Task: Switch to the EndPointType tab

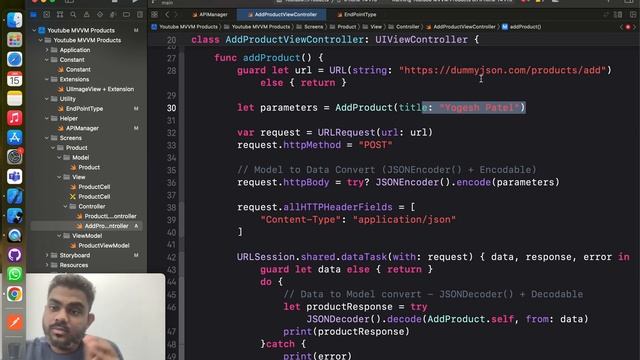Action: click(357, 15)
